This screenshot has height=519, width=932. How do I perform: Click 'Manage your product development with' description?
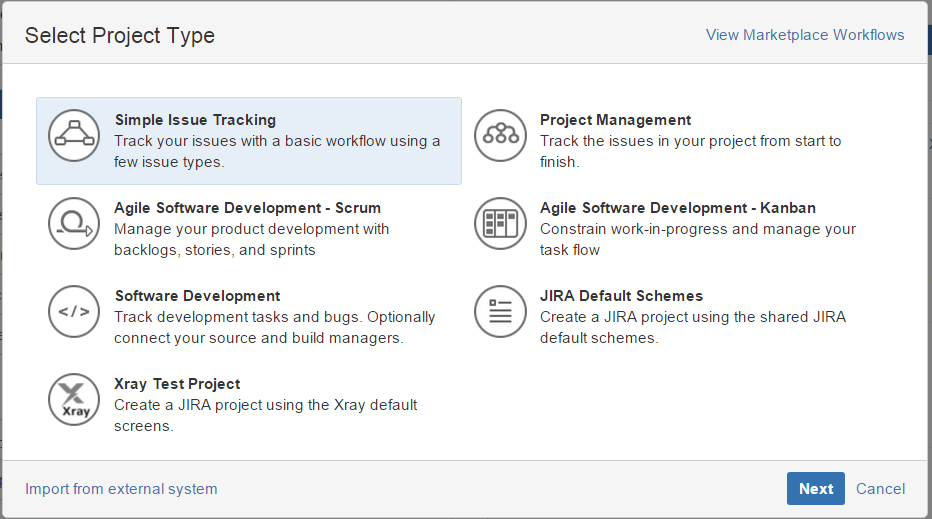(251, 240)
